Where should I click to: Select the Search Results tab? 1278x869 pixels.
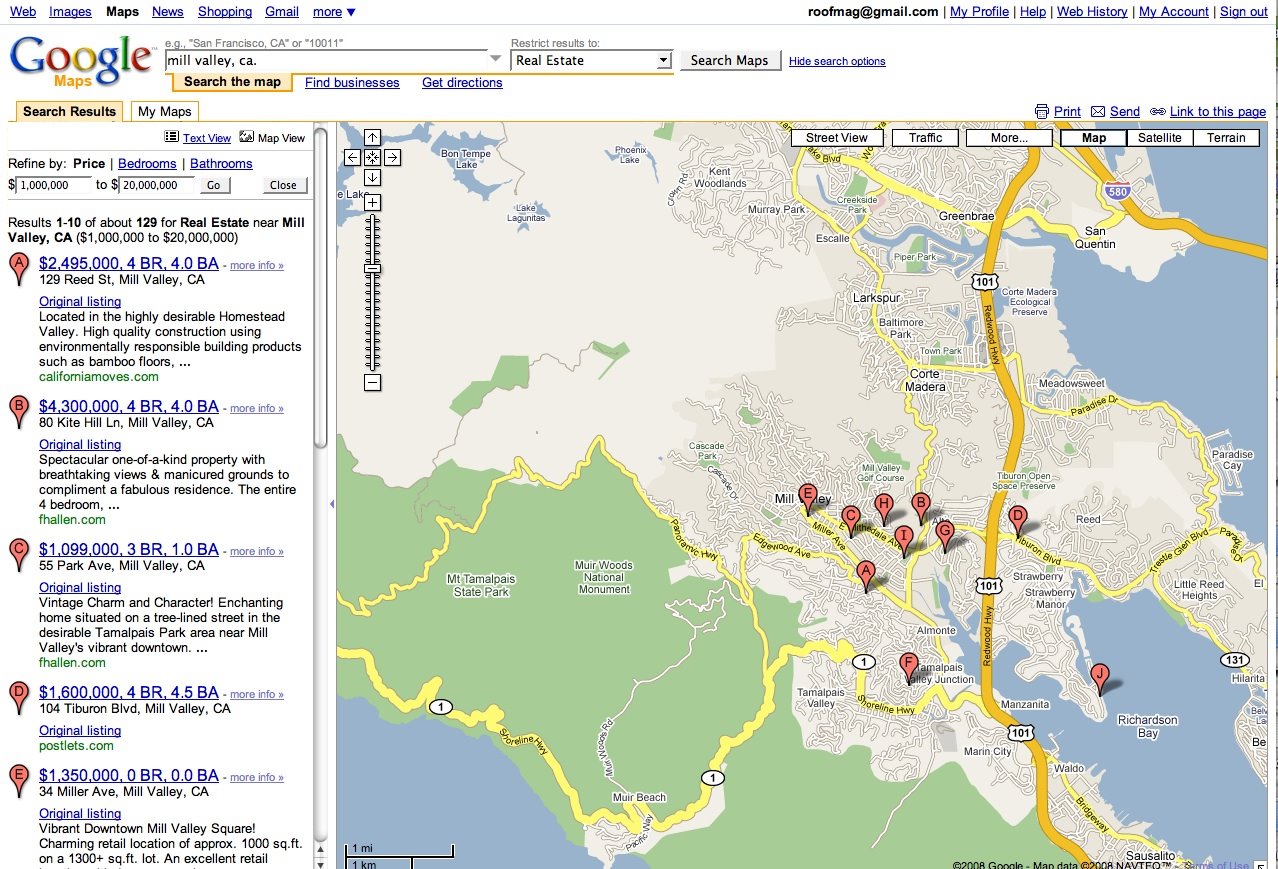pos(70,111)
